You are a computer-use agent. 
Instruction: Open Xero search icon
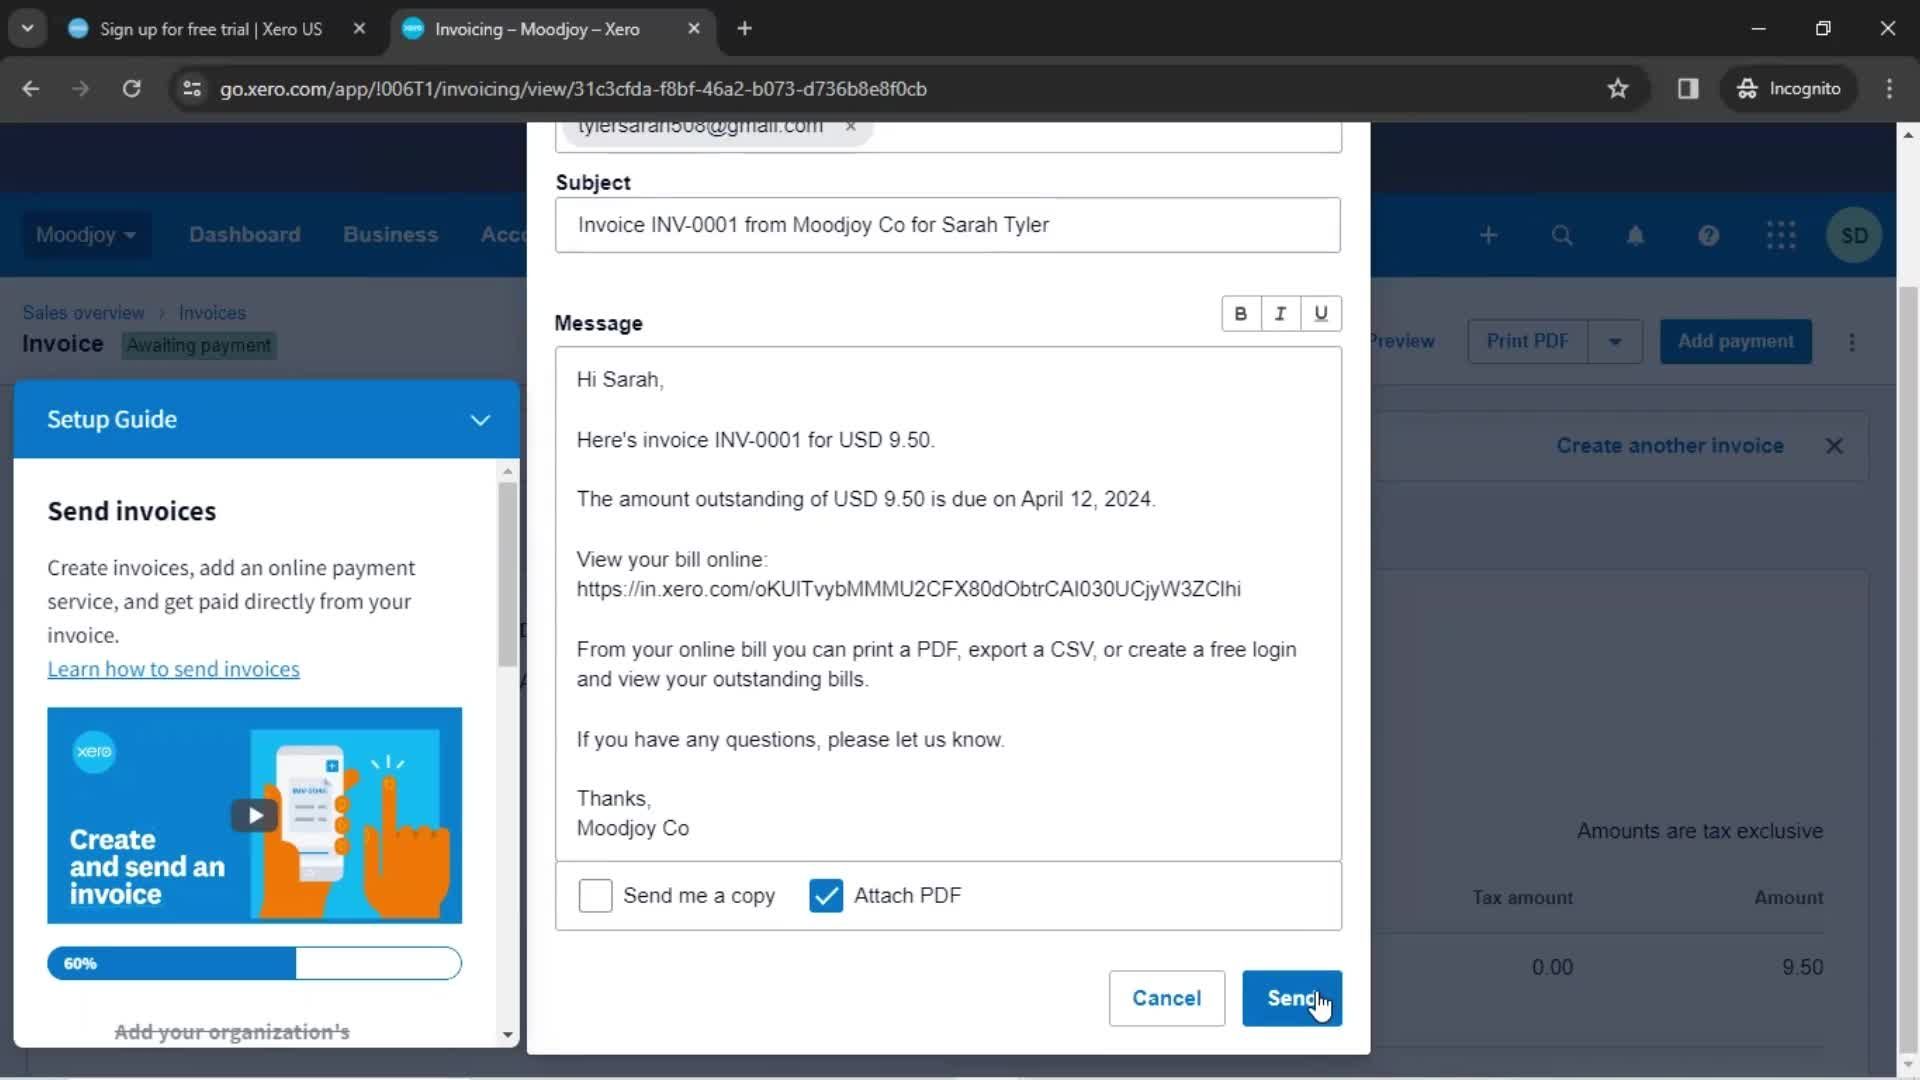pyautogui.click(x=1561, y=235)
